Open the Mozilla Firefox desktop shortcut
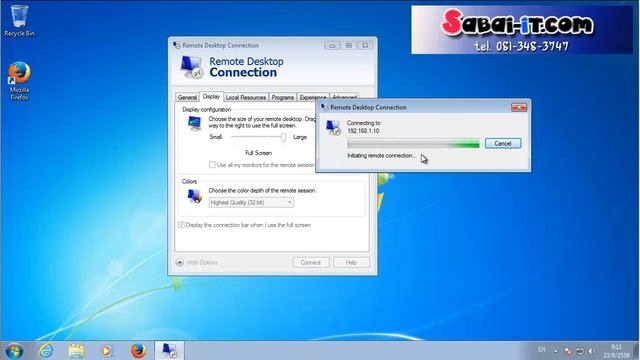Screen dimensions: 640x360 tap(19, 81)
